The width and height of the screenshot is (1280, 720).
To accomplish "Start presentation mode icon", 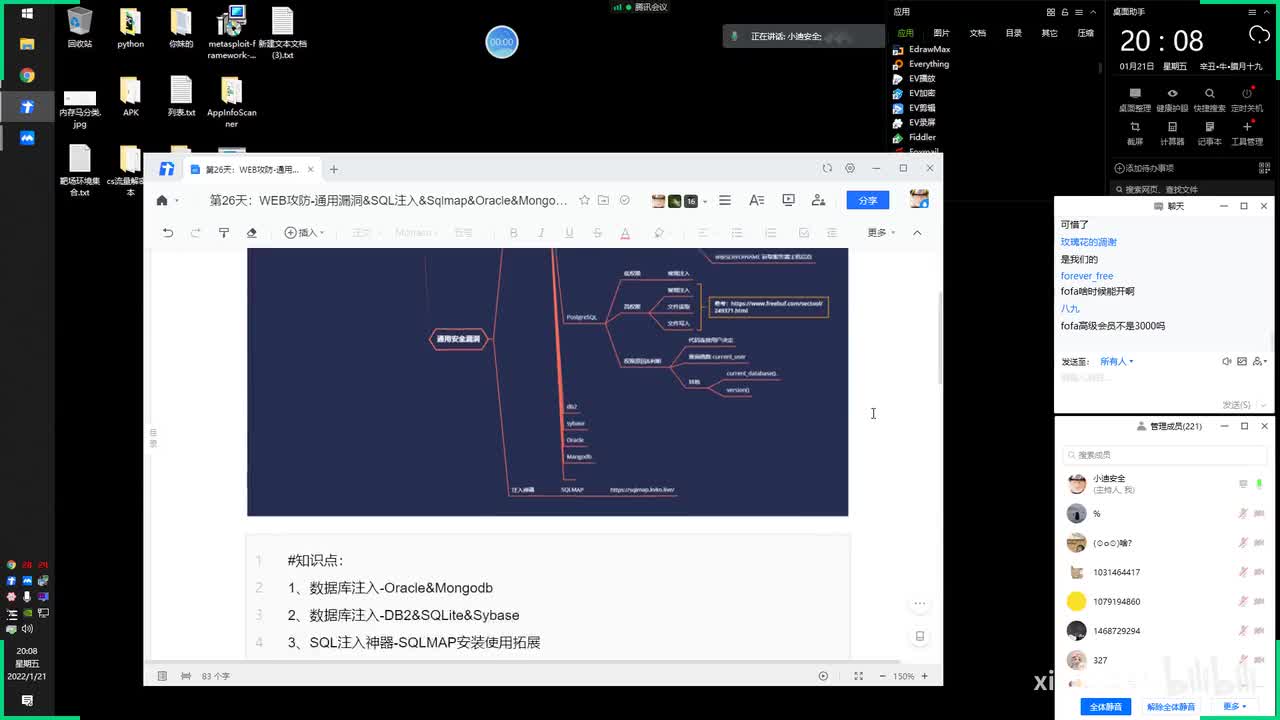I will click(x=788, y=200).
